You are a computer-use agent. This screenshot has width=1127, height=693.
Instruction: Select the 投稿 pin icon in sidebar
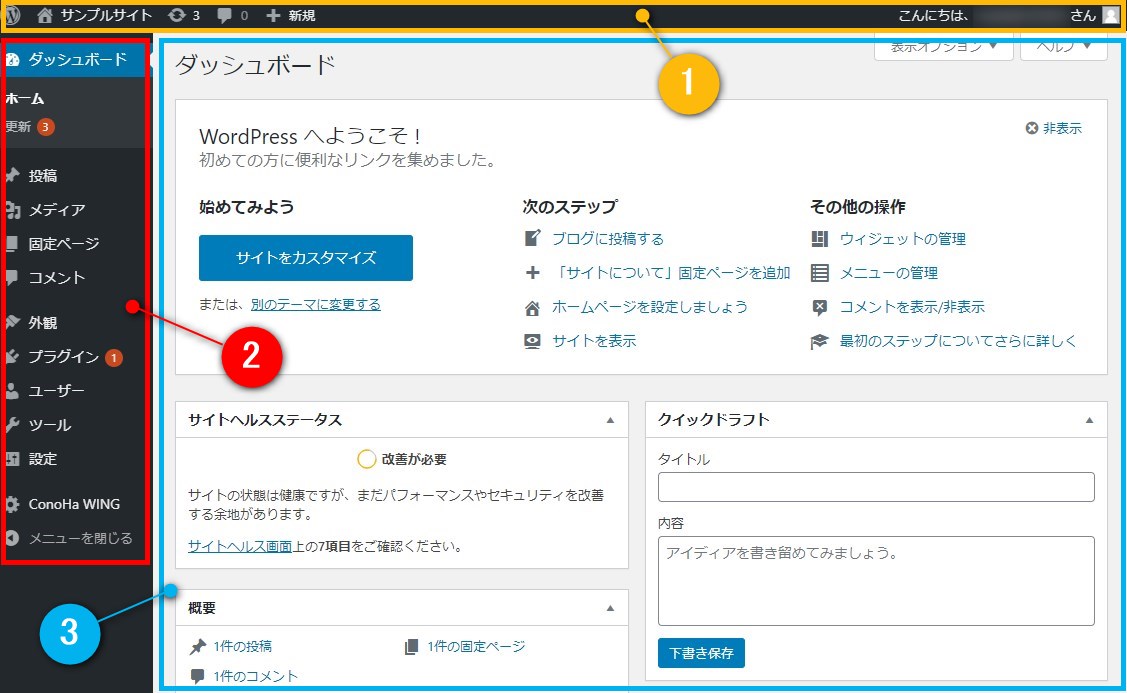point(12,175)
